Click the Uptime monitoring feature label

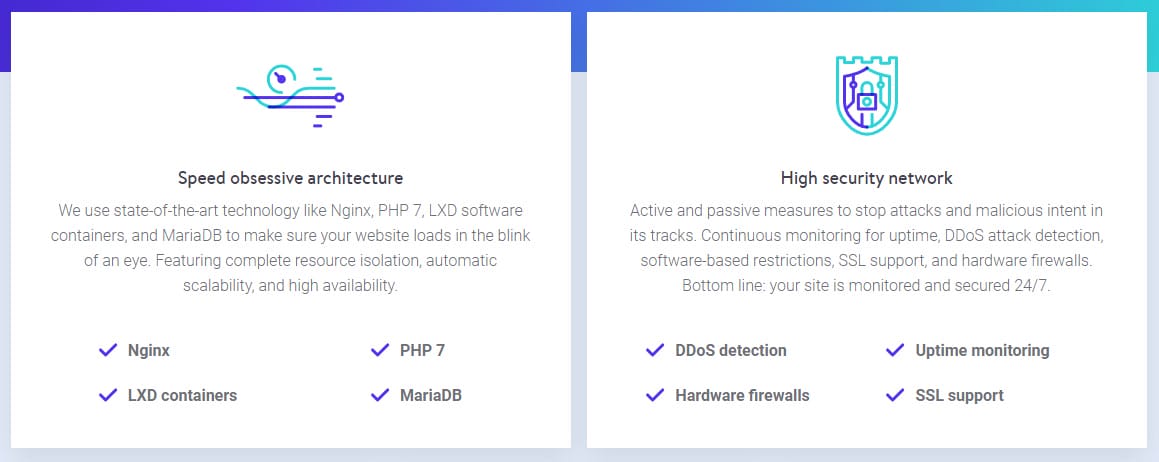[x=982, y=351]
